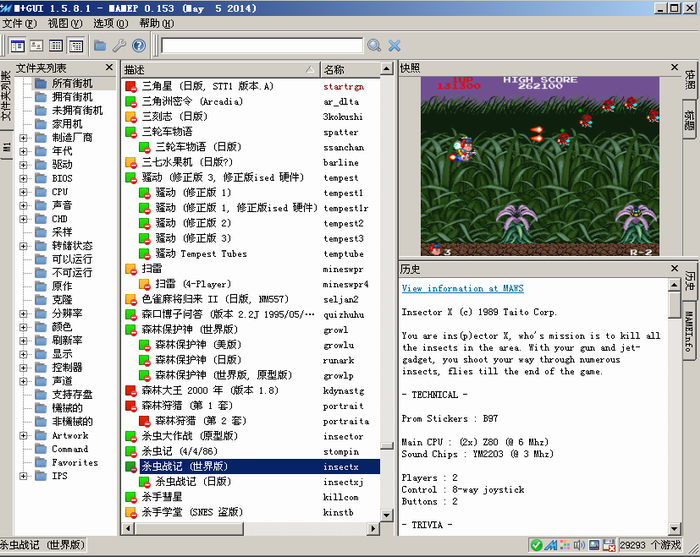Click the green icon beside 杀手彗星
This screenshot has height=557, width=700.
tap(131, 497)
